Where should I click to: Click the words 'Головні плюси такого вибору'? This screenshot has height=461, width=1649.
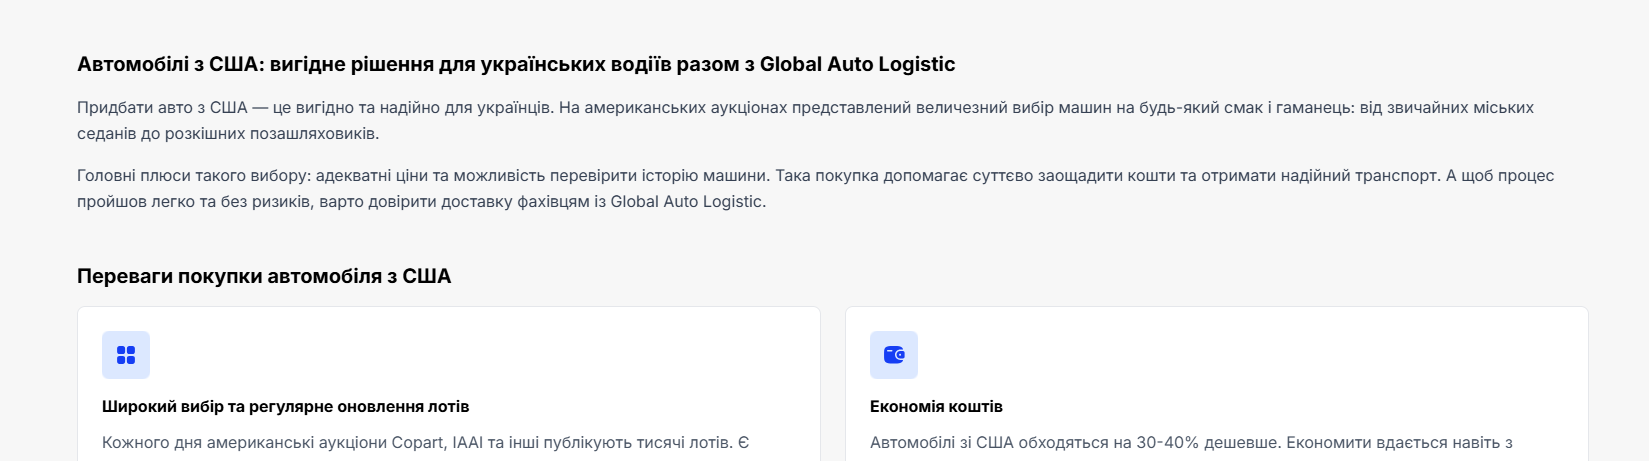pos(194,175)
